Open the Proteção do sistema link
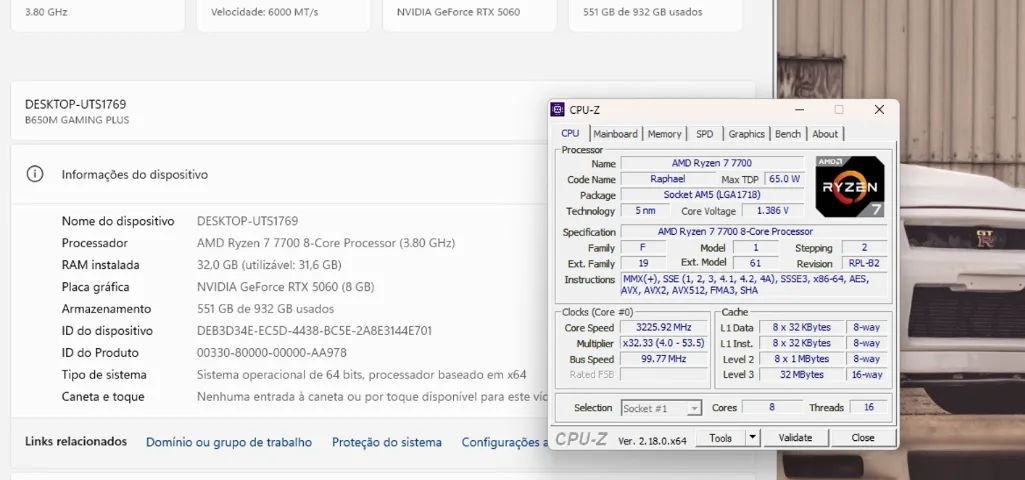 coord(387,442)
